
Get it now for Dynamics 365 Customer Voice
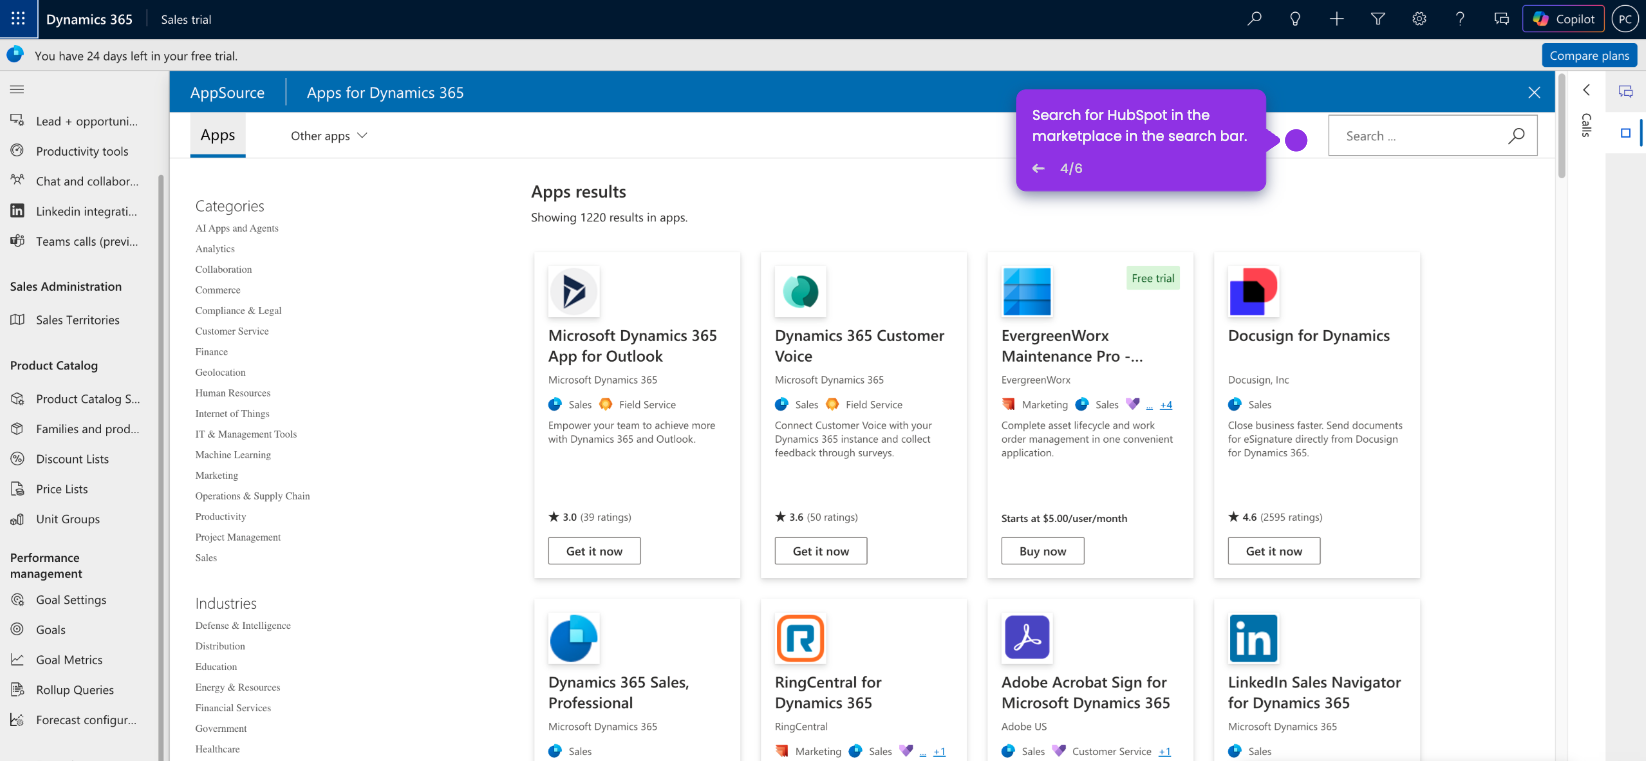821,551
